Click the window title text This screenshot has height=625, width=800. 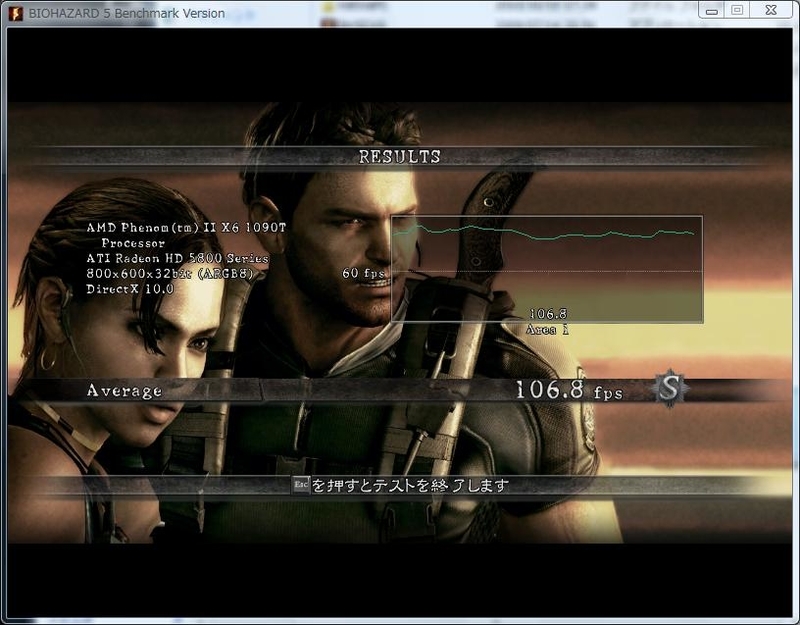pos(127,13)
